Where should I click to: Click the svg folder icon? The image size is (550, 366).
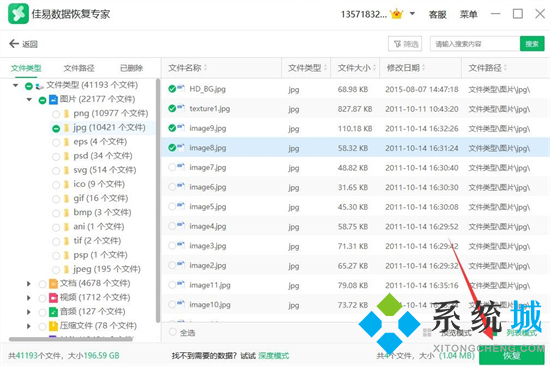(66, 171)
